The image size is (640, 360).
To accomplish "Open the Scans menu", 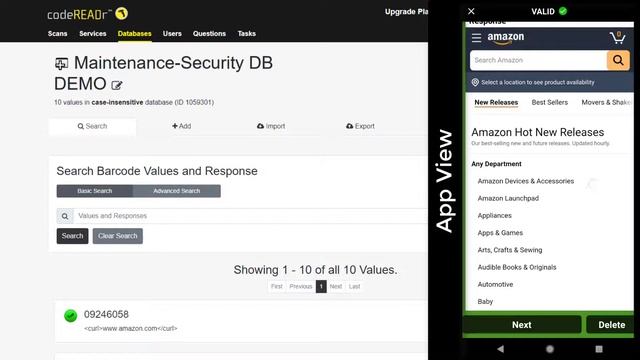I will [58, 33].
